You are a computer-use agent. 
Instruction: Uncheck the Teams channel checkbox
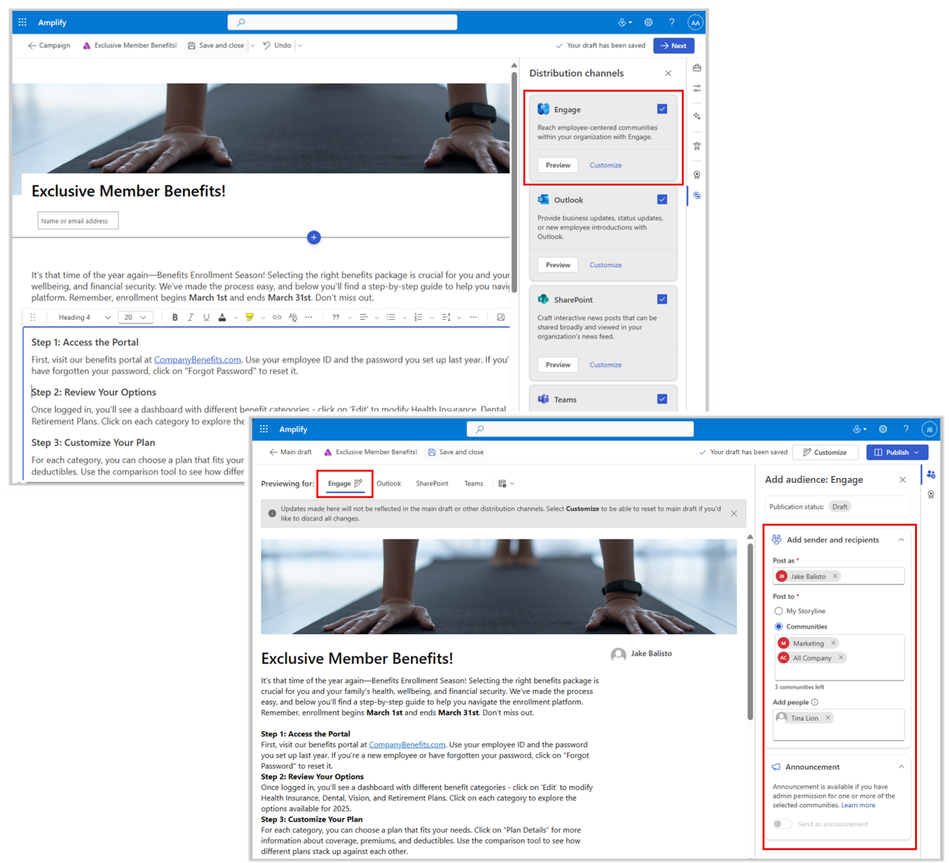(x=662, y=399)
